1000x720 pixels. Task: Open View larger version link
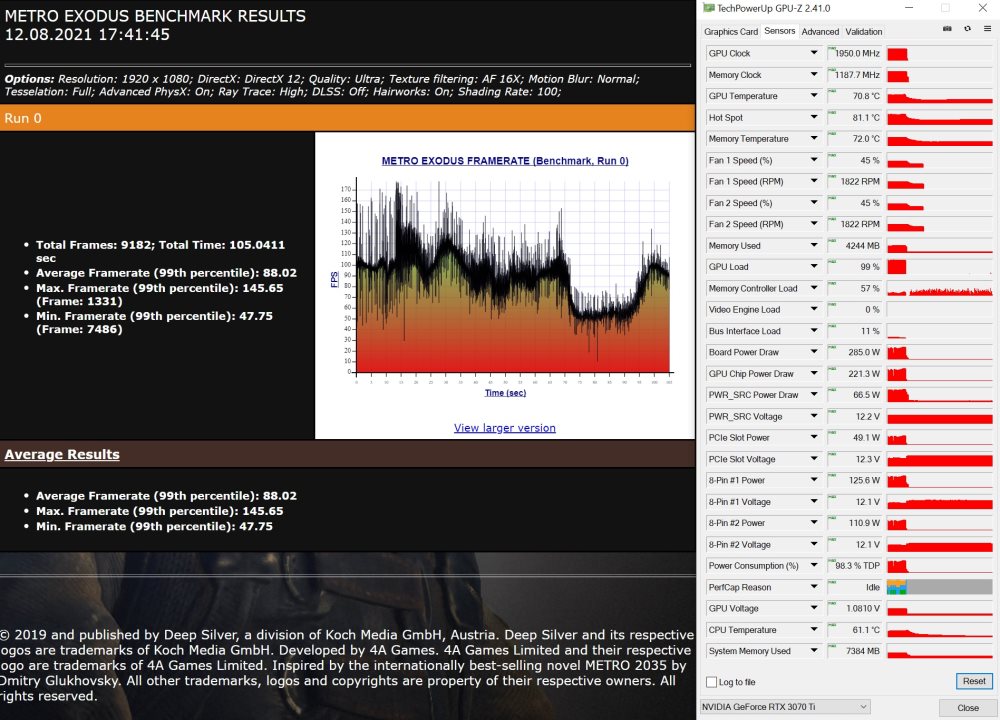504,428
